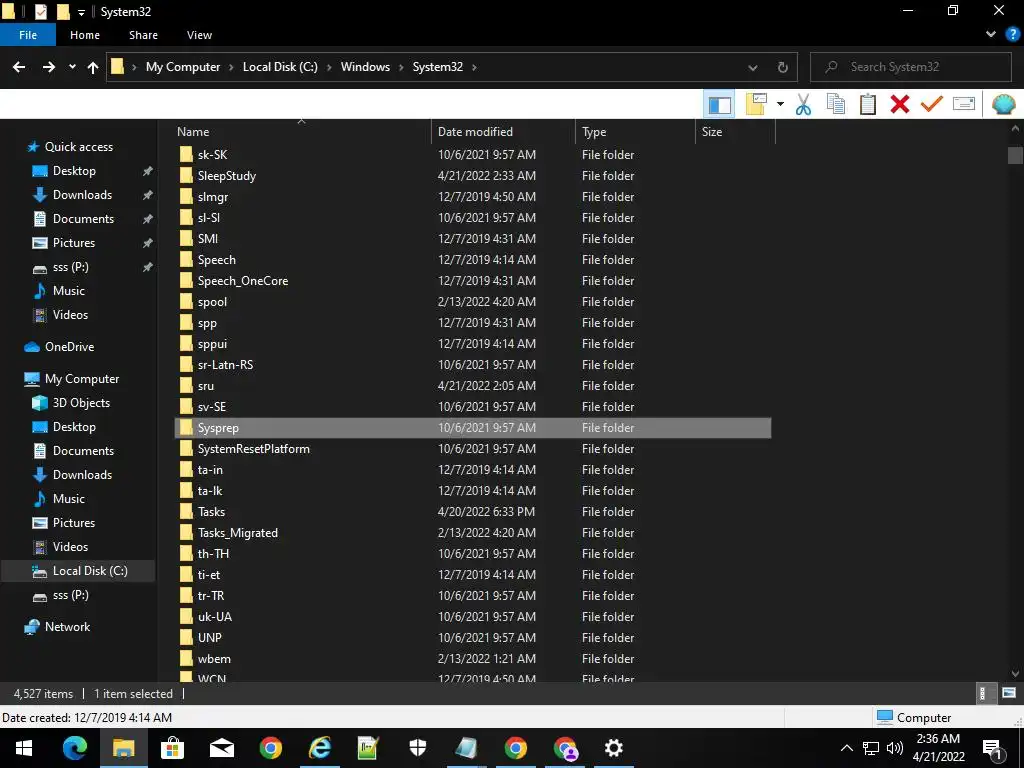The width and height of the screenshot is (1024, 768).
Task: Select the Speech_OneCore folder
Action: (x=242, y=281)
